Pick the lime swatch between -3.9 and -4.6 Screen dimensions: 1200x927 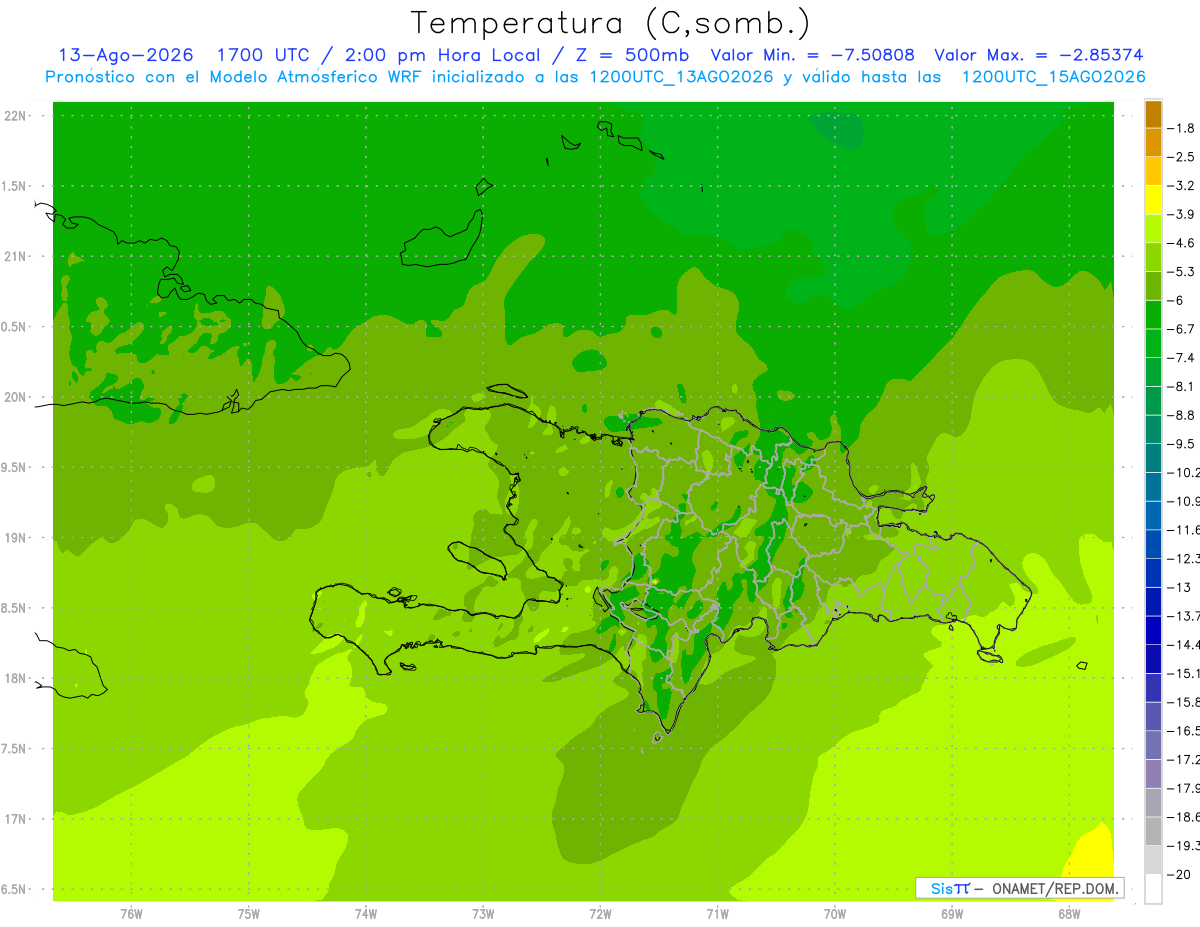[1153, 229]
